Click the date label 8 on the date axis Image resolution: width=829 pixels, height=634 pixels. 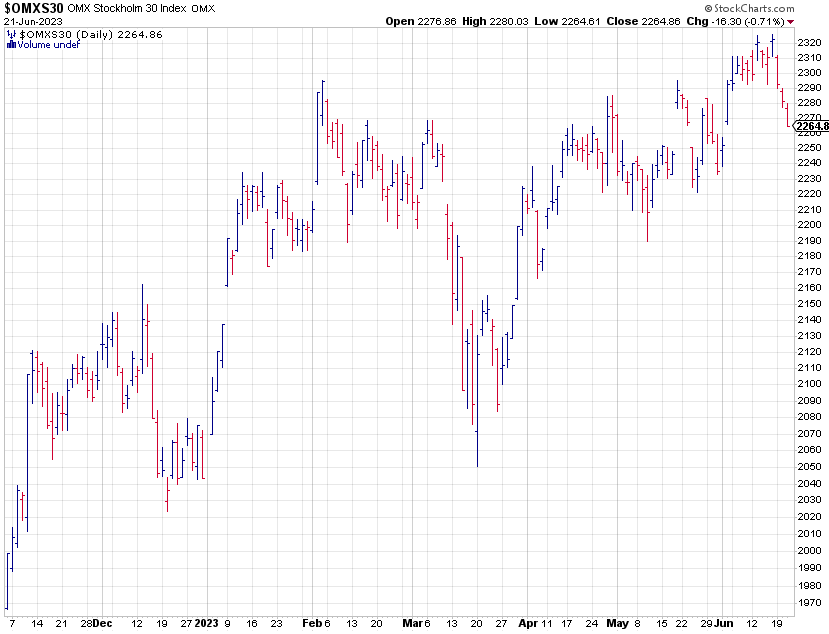pos(637,623)
